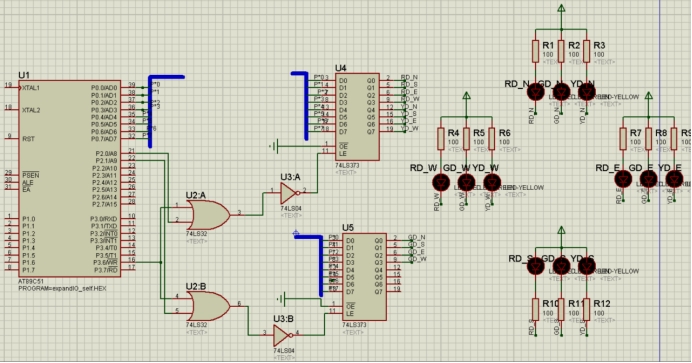This screenshot has width=692, height=363.
Task: Click the U3:A inverter symbol
Action: pyautogui.click(x=289, y=193)
